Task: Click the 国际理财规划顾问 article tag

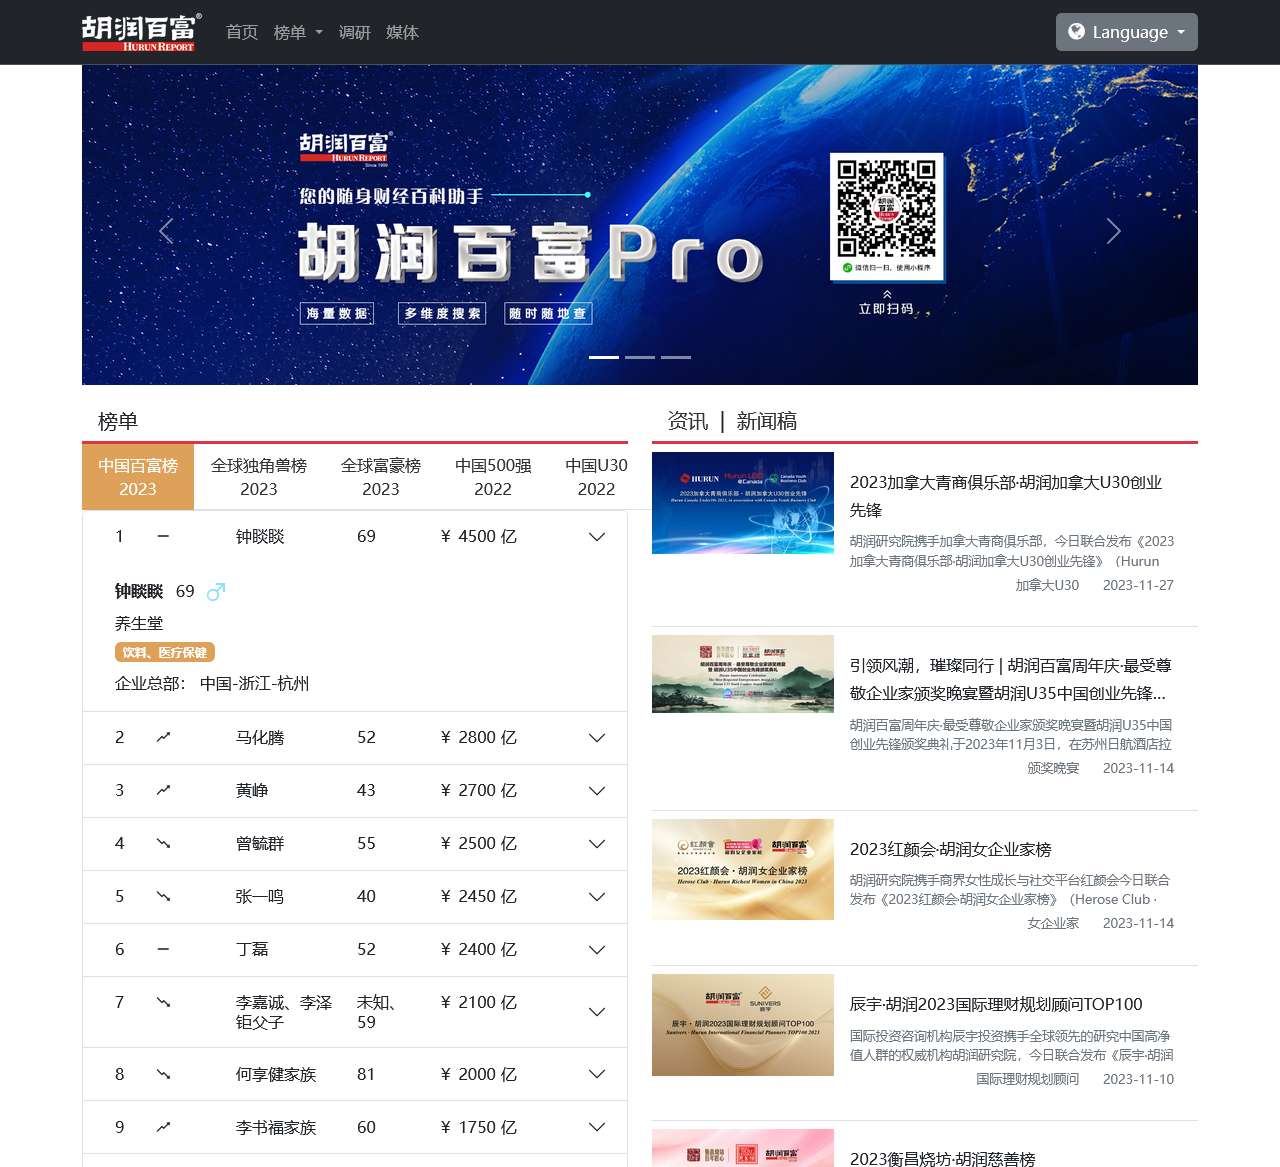Action: (1028, 1079)
